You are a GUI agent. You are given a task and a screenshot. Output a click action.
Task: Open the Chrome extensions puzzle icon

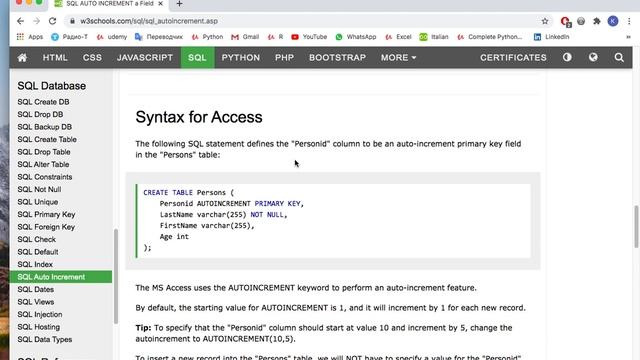[x=597, y=21]
